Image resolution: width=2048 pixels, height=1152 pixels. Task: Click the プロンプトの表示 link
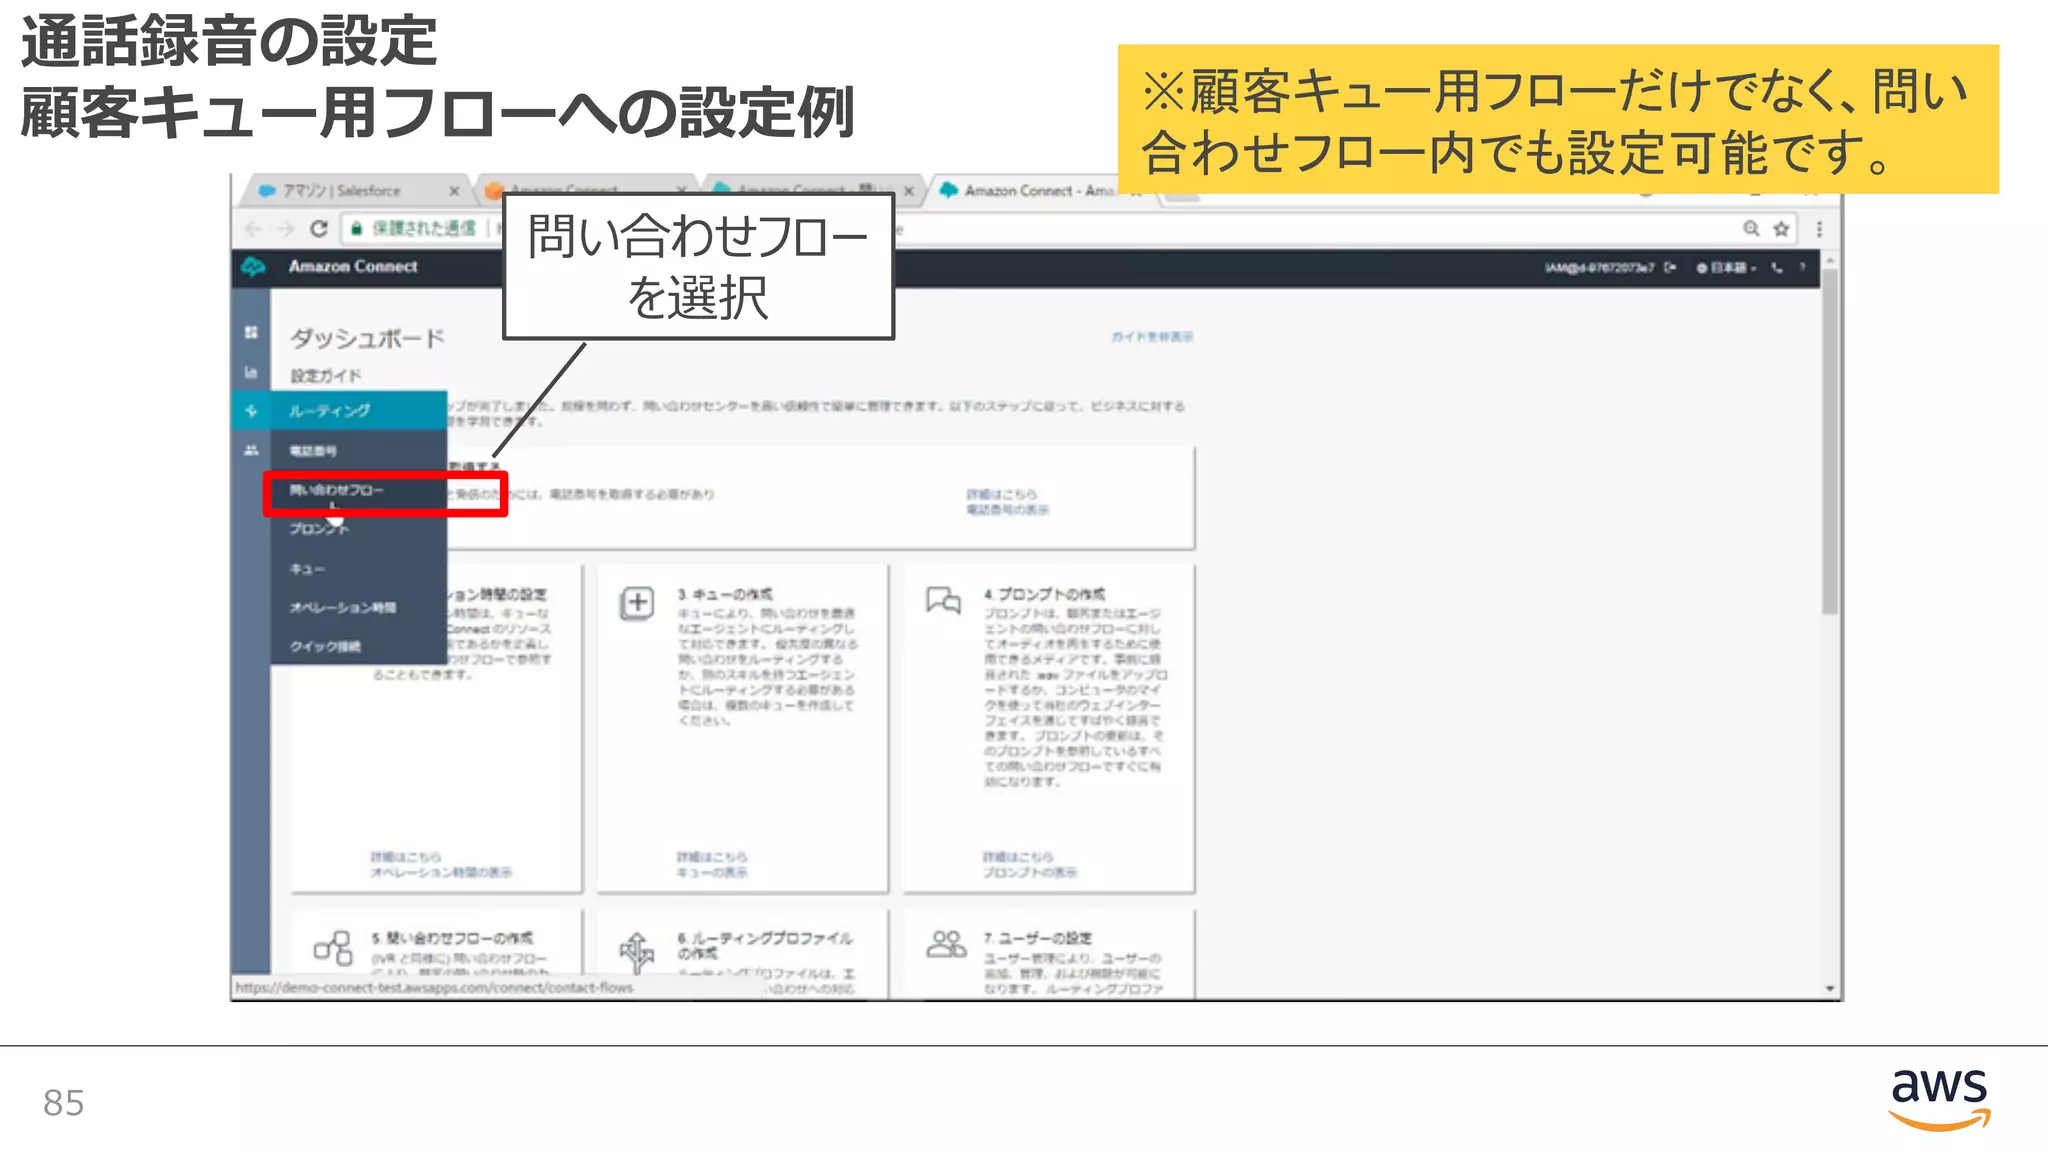(x=1030, y=873)
